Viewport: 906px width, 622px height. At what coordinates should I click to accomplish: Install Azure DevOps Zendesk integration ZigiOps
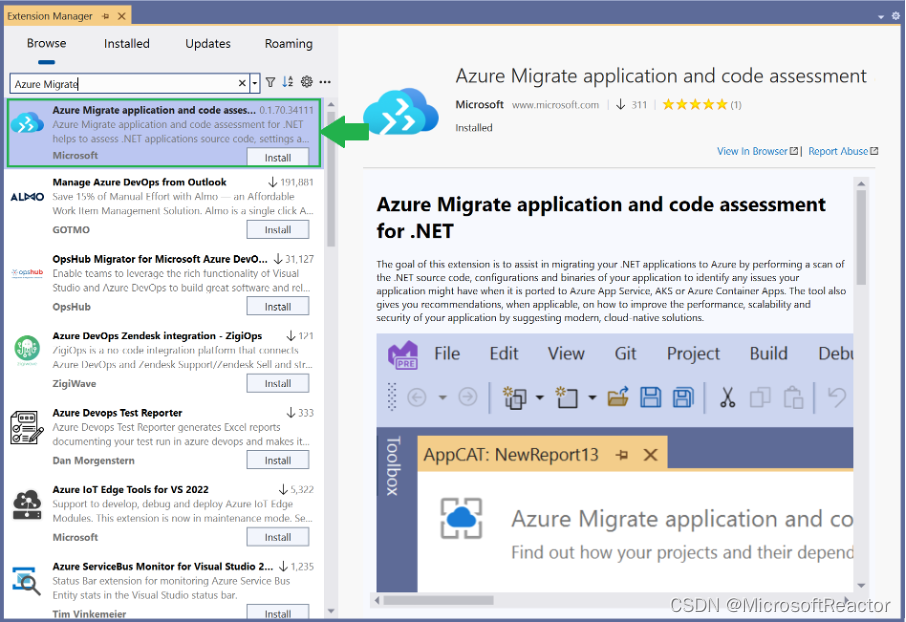[x=278, y=383]
